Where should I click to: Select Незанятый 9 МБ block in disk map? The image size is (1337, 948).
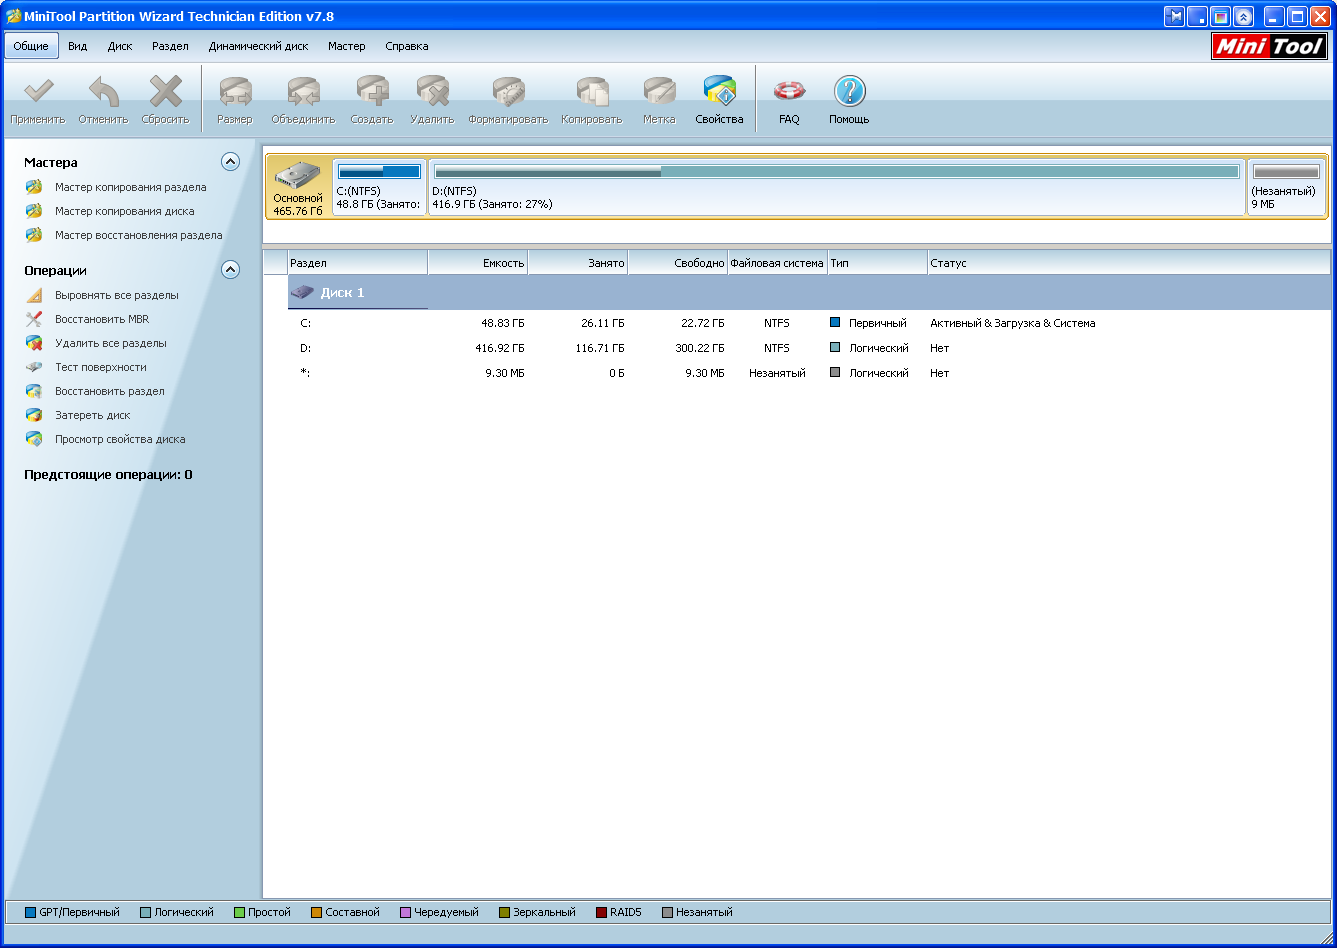(x=1286, y=186)
